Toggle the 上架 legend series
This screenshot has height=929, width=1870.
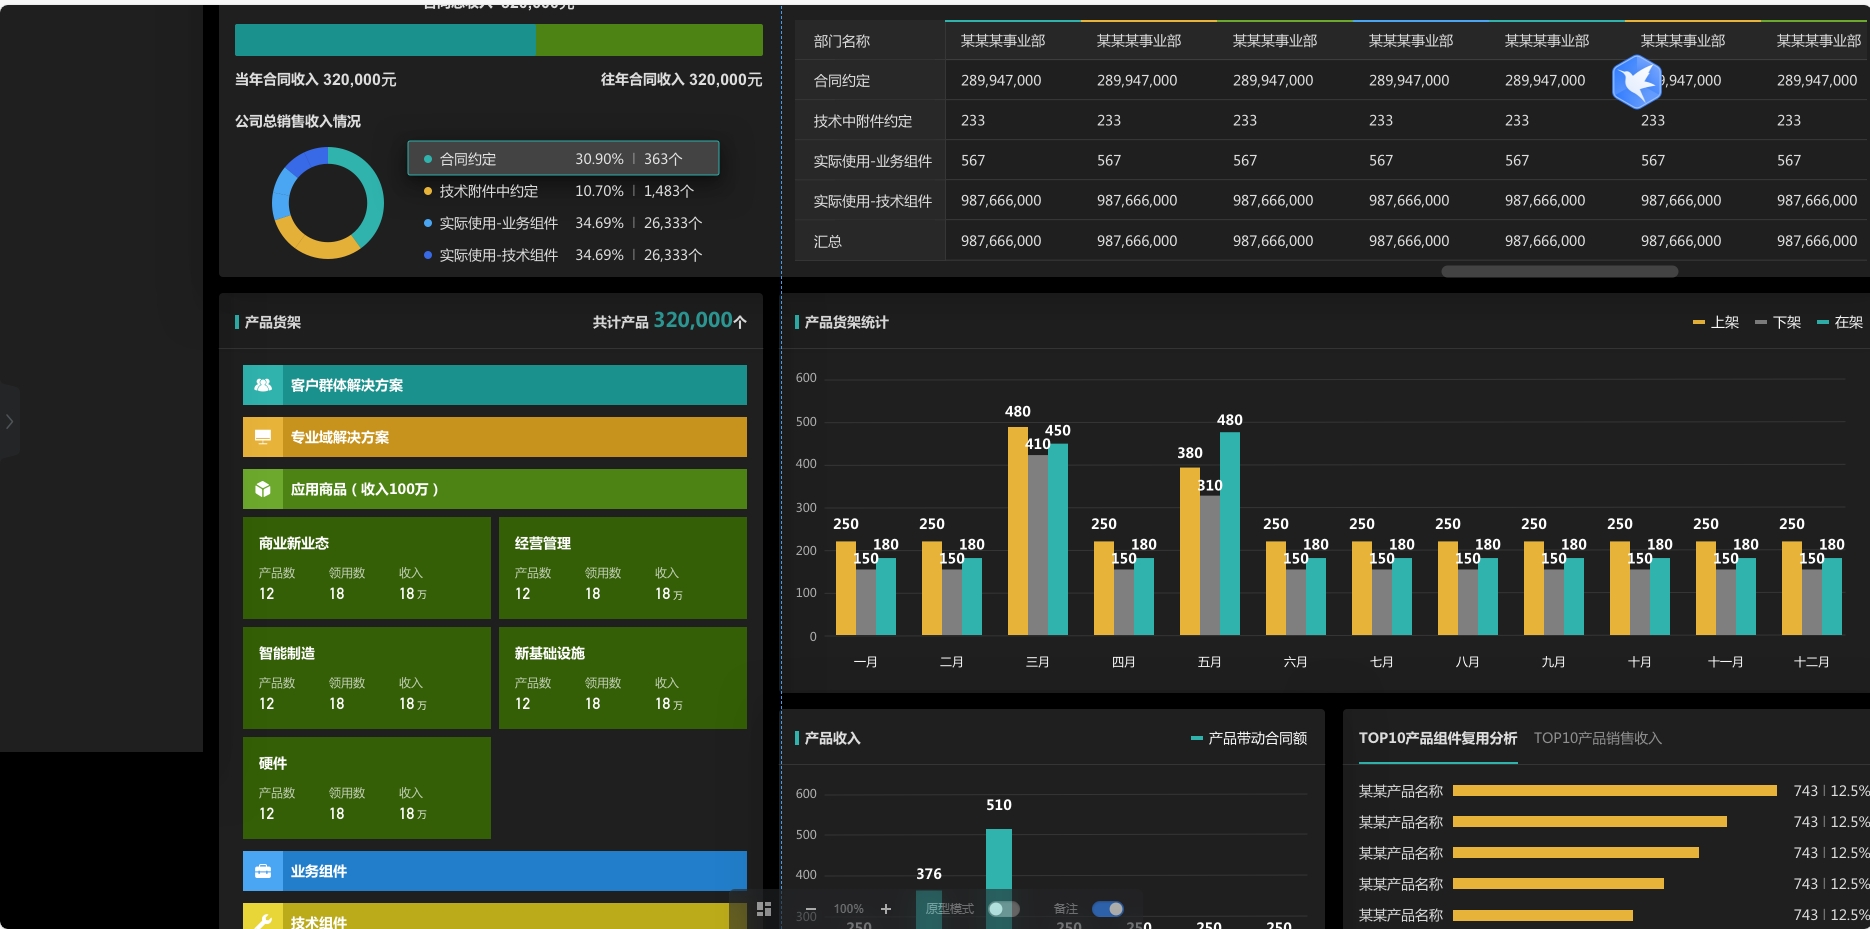pos(1716,322)
